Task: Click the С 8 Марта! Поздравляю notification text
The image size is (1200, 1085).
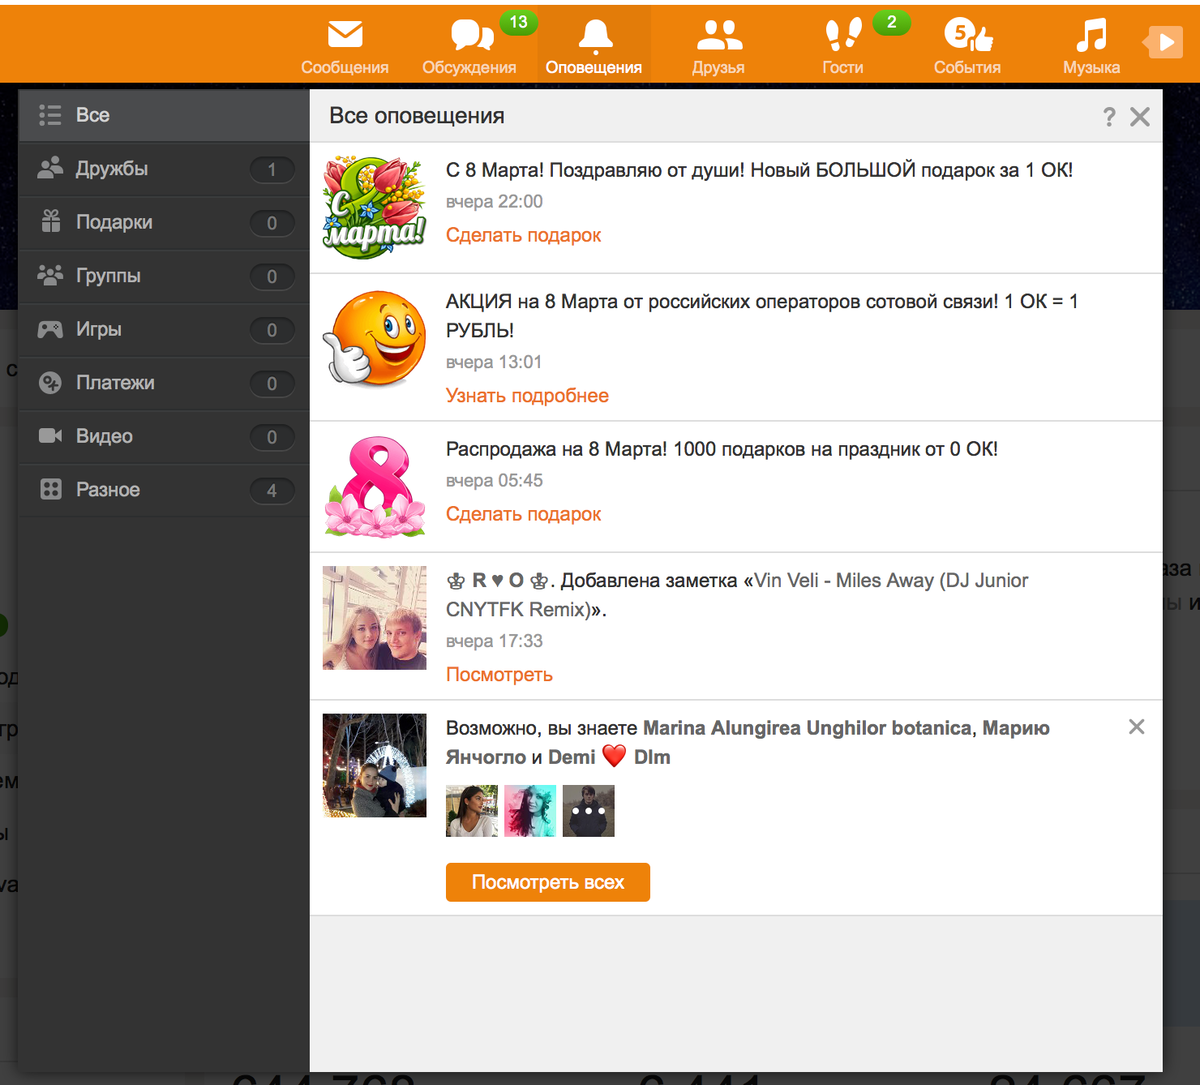Action: [x=759, y=170]
